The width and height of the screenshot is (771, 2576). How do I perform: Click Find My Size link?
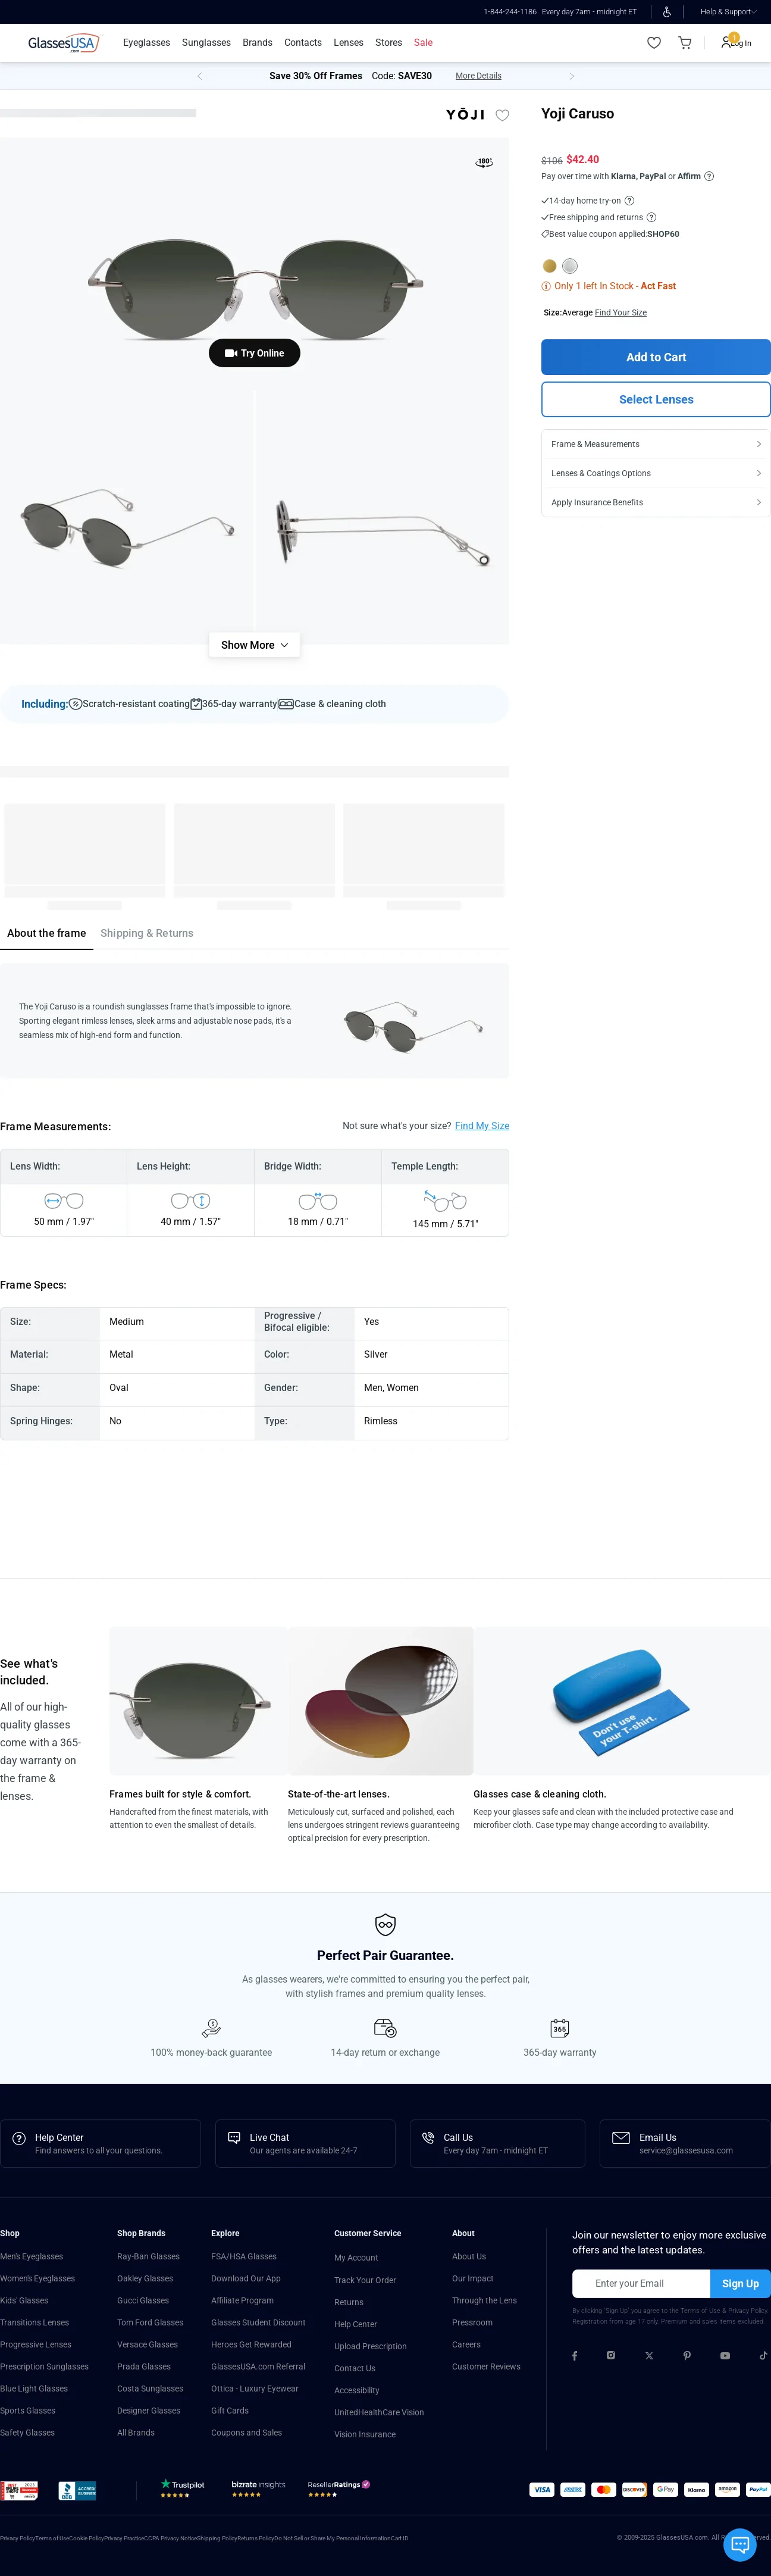pos(482,1126)
